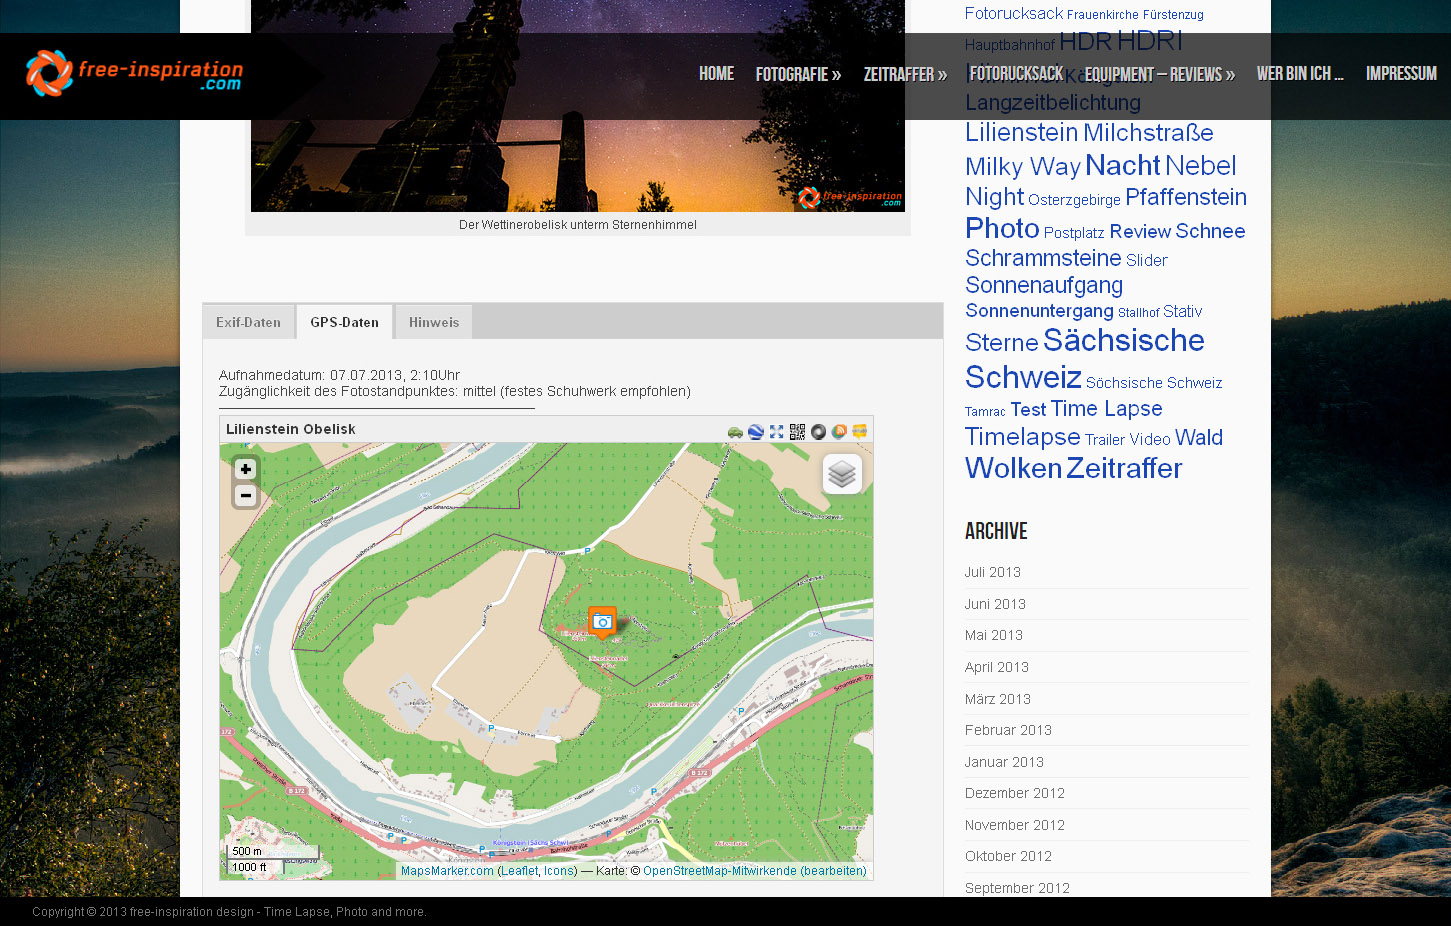Open the Equipment – Reviews dropdown menu

pyautogui.click(x=1160, y=74)
